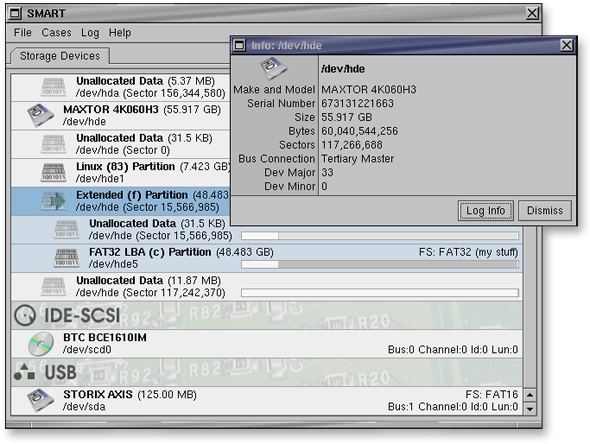Open the File menu
The height and width of the screenshot is (444, 590).
coord(23,33)
